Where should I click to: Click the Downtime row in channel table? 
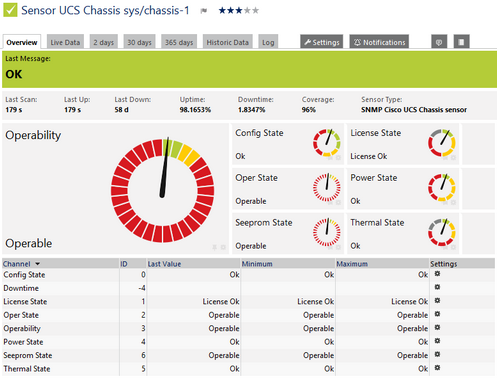point(248,288)
